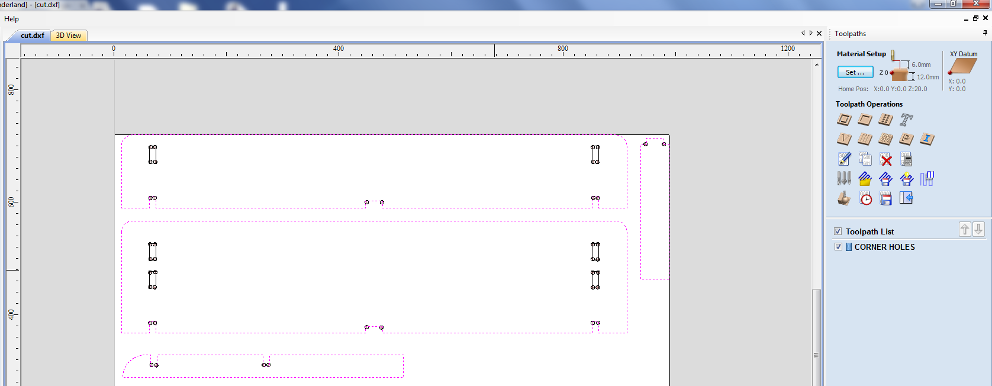Click the Copy toolpath icon

(x=865, y=159)
